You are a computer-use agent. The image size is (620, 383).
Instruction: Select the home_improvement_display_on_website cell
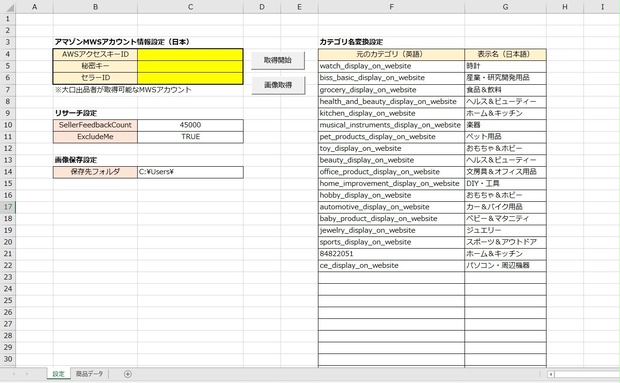click(391, 183)
